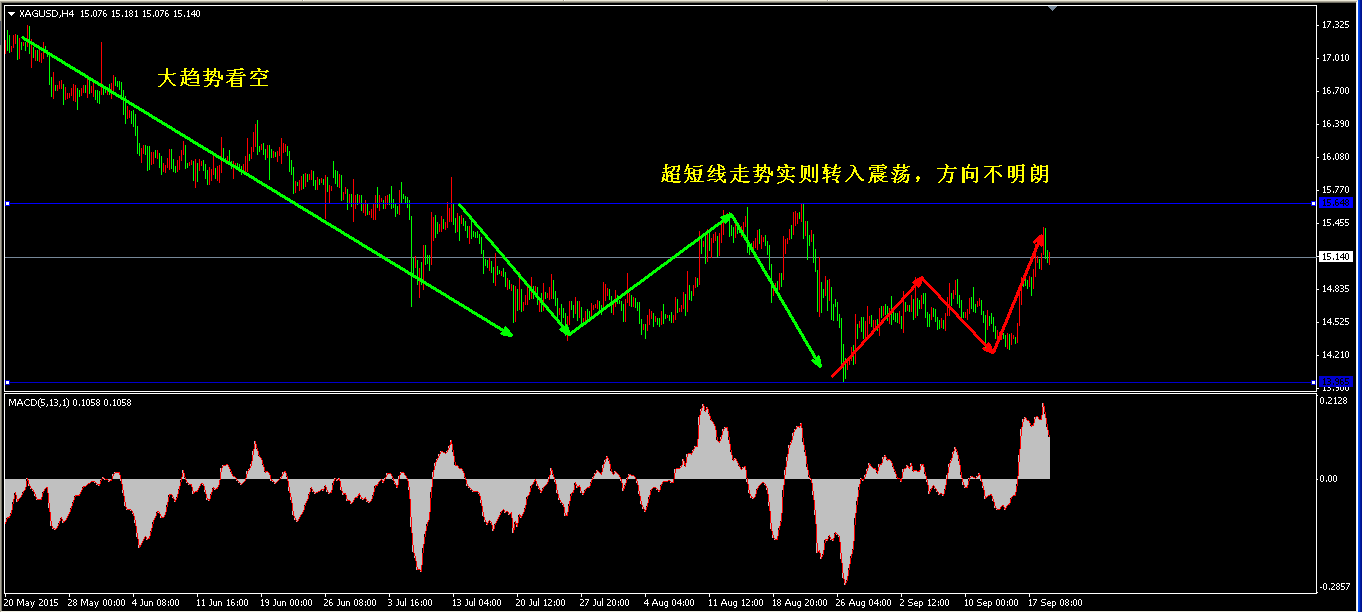Screen dimensions: 1362x612
Task: Click the 17.325 level on price scale
Action: [x=1335, y=24]
